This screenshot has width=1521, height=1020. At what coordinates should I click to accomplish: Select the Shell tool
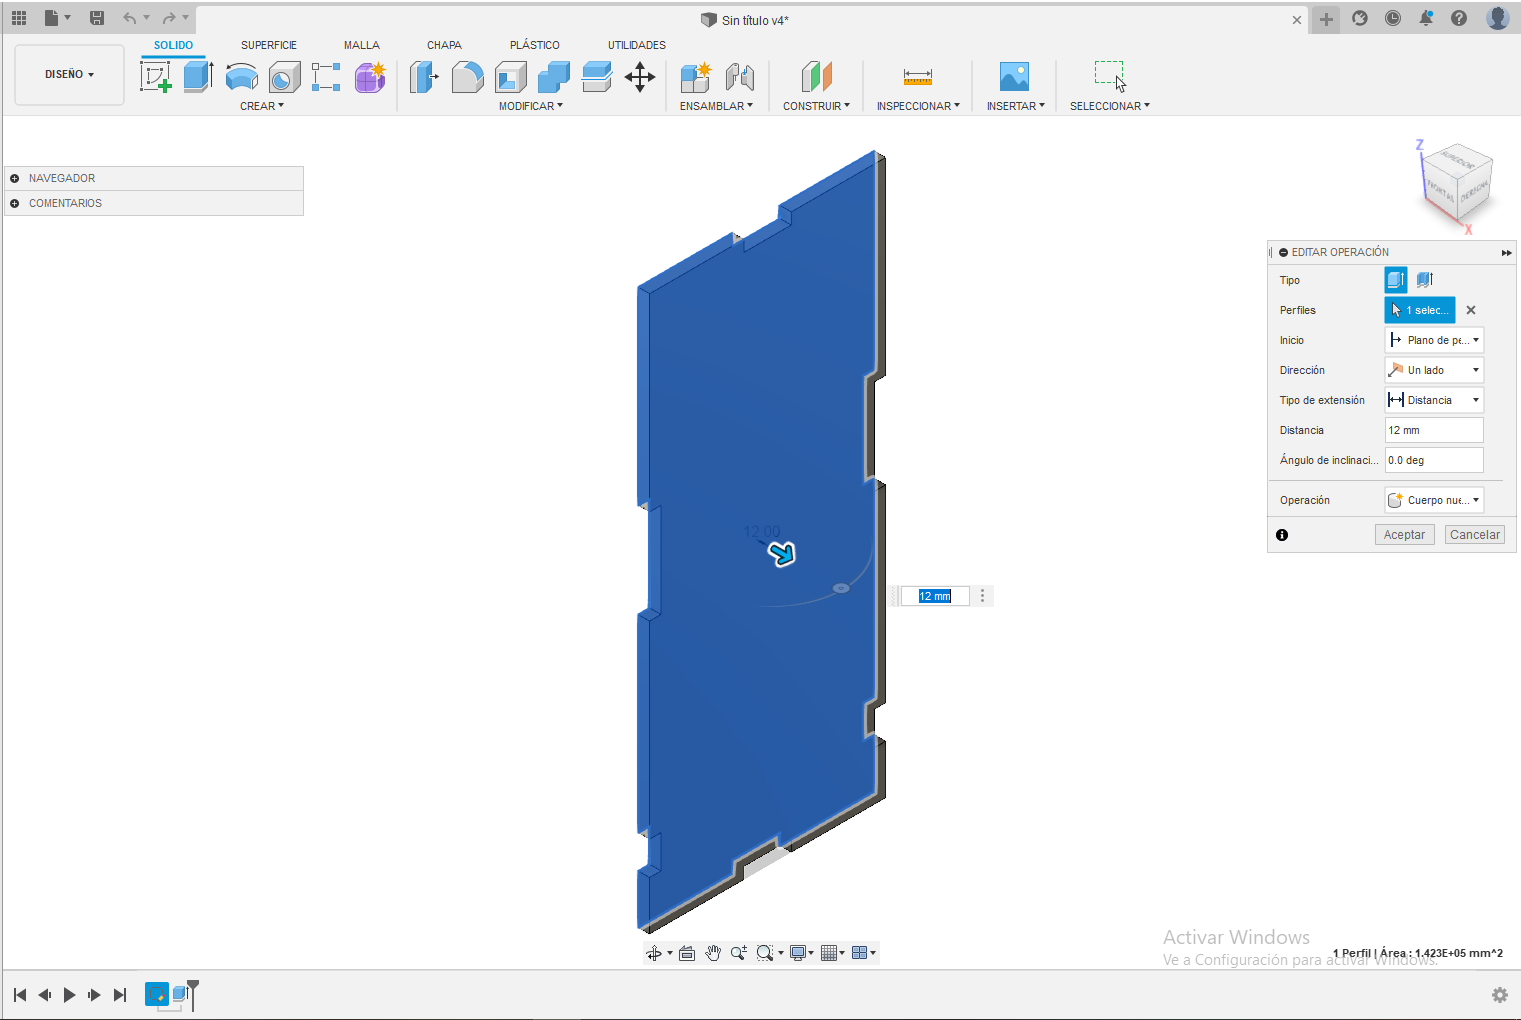point(511,77)
